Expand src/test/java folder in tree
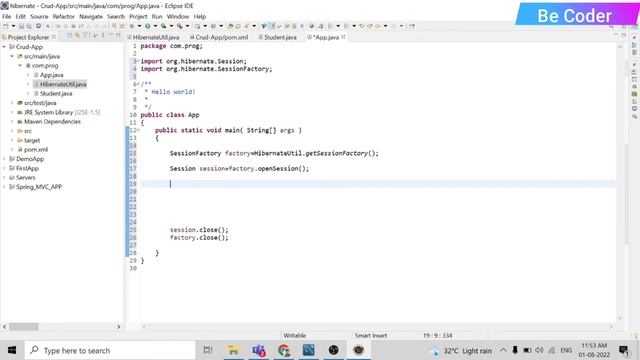This screenshot has width=640, height=360. [12, 103]
